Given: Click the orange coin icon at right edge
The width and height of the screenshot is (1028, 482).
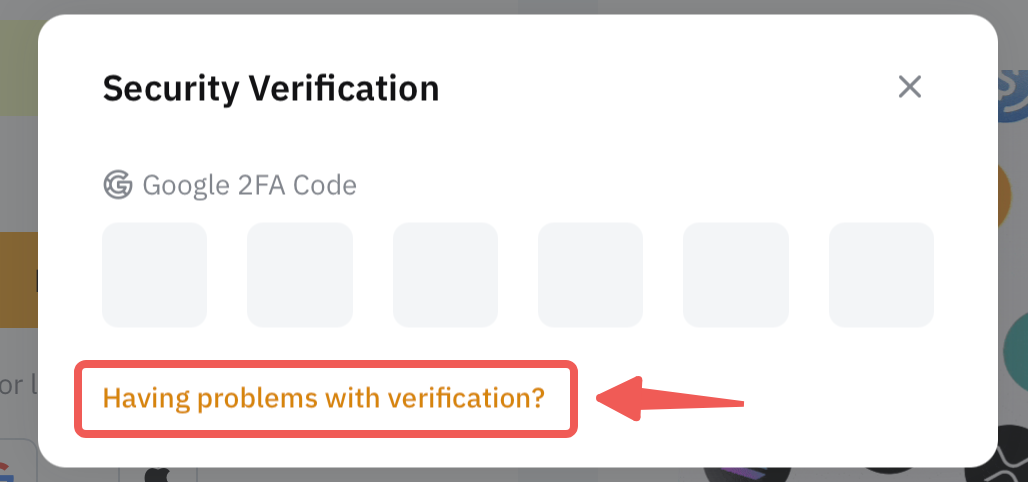Looking at the screenshot, I should tap(1013, 197).
